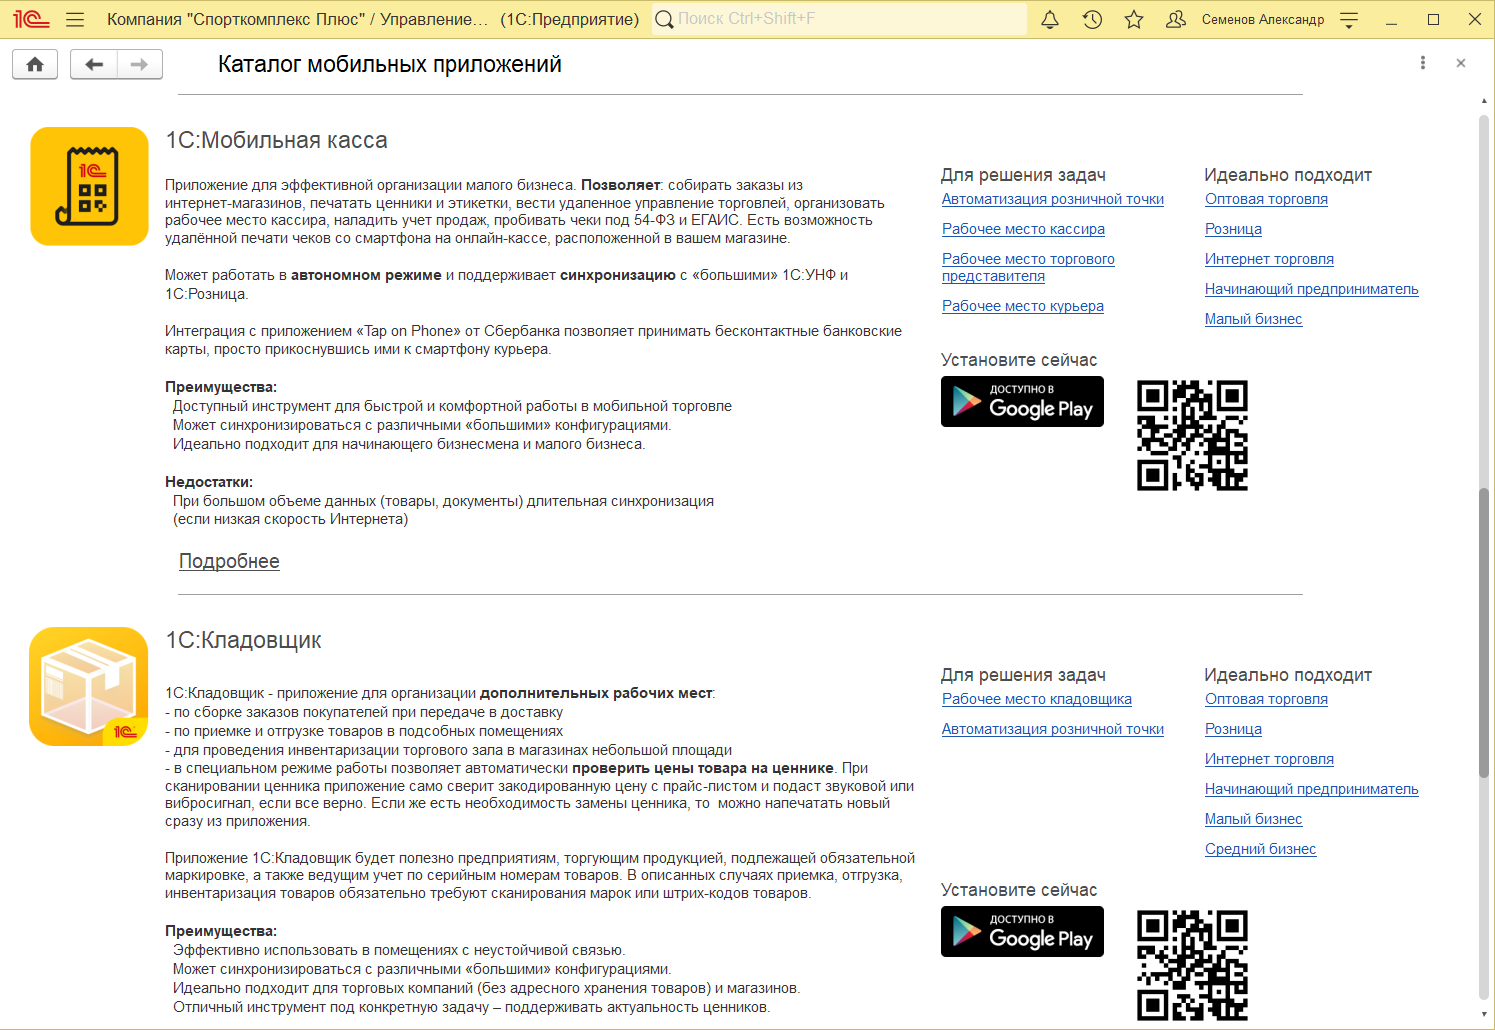The width and height of the screenshot is (1495, 1030).
Task: Open the 1C main menu logo
Action: [x=31, y=19]
